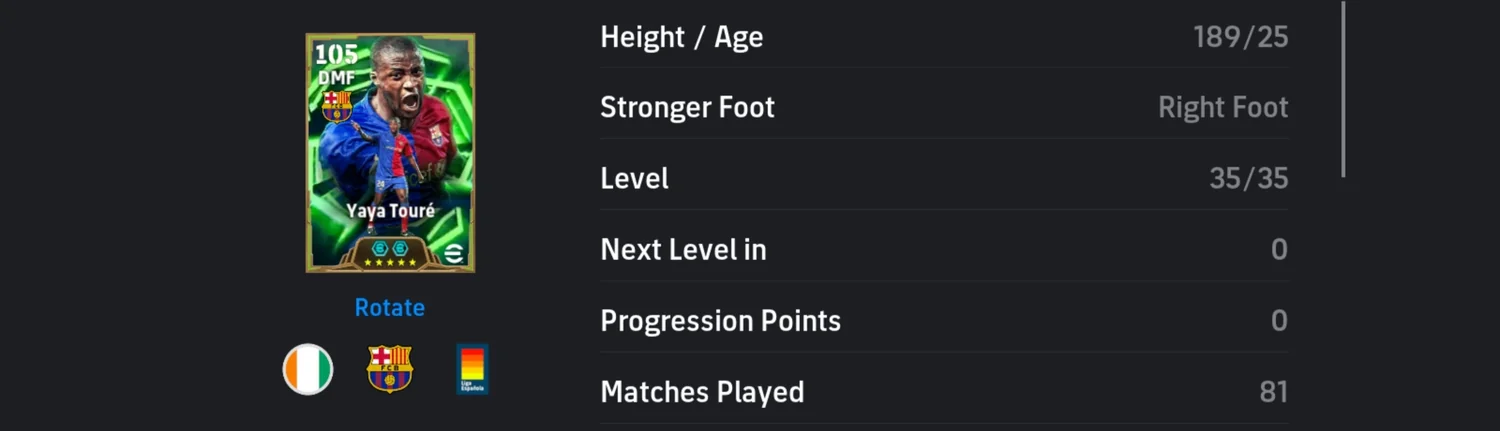Click the Right Foot value
Viewport: 1500px width, 431px height.
tap(1222, 108)
